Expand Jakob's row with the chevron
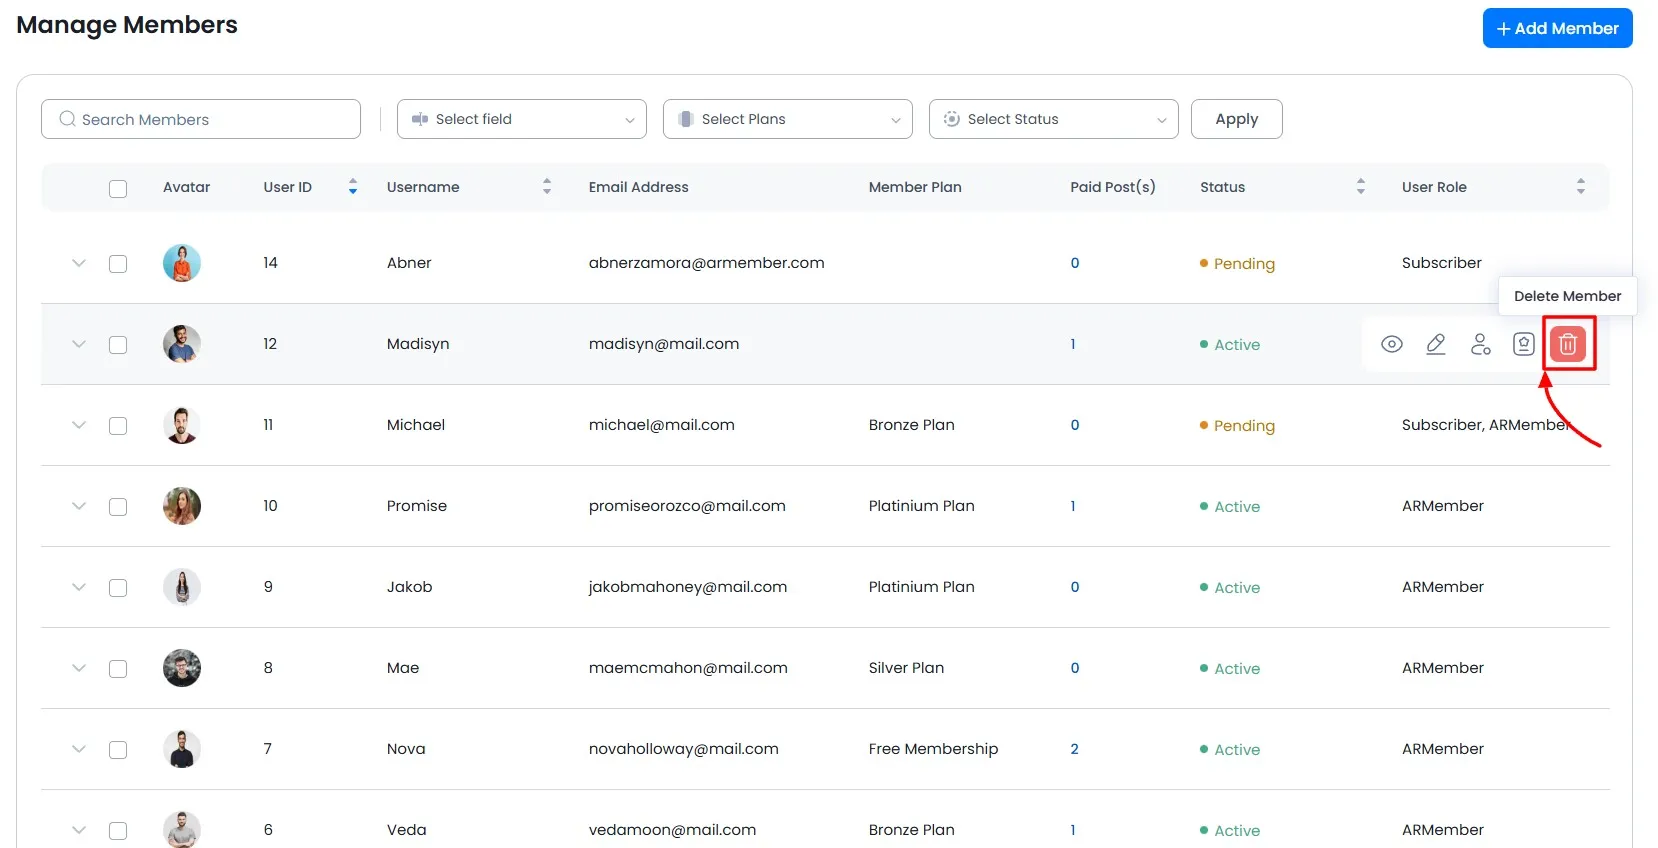 79,587
